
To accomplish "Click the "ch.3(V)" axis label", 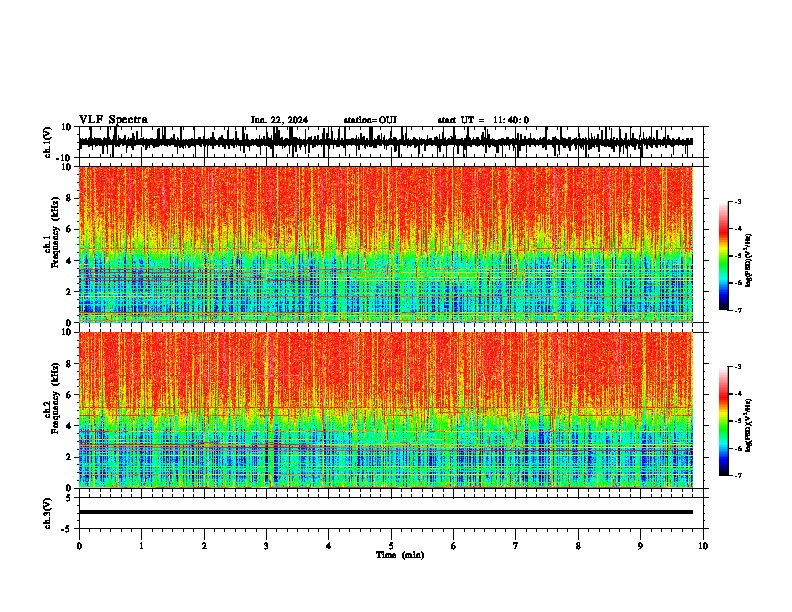I will pos(48,513).
